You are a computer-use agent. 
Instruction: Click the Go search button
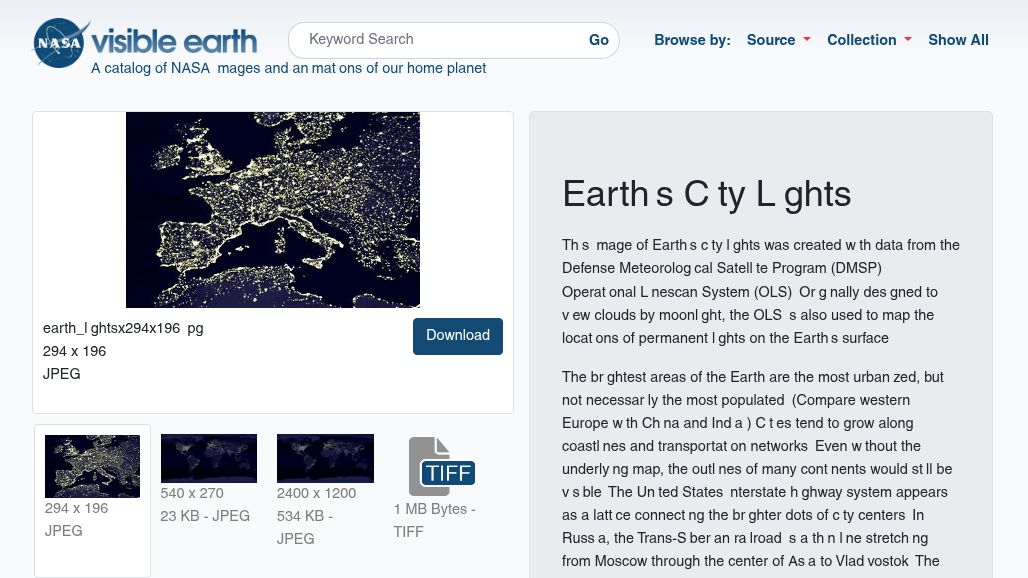click(x=598, y=41)
